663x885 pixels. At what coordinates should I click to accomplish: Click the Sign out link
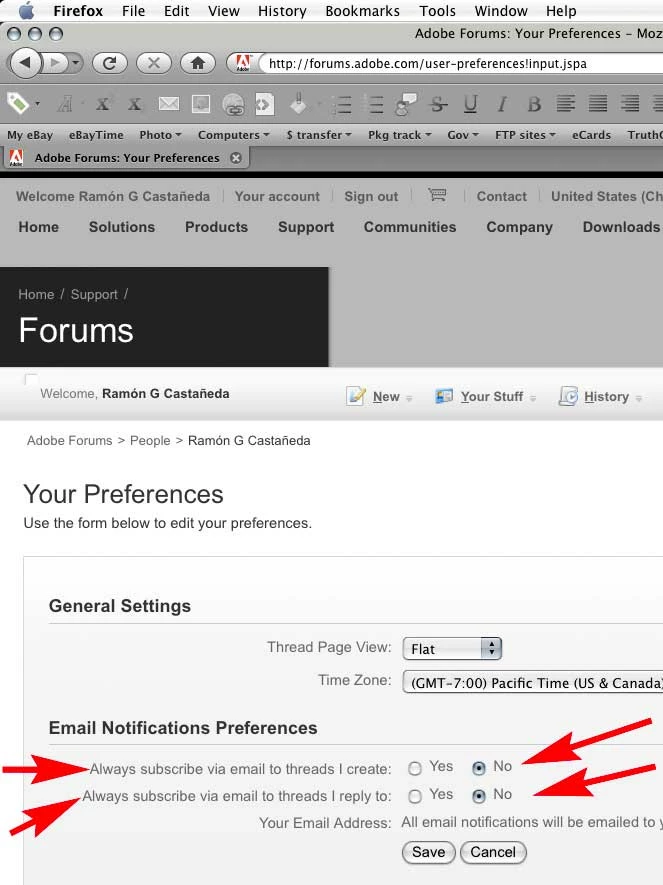371,196
